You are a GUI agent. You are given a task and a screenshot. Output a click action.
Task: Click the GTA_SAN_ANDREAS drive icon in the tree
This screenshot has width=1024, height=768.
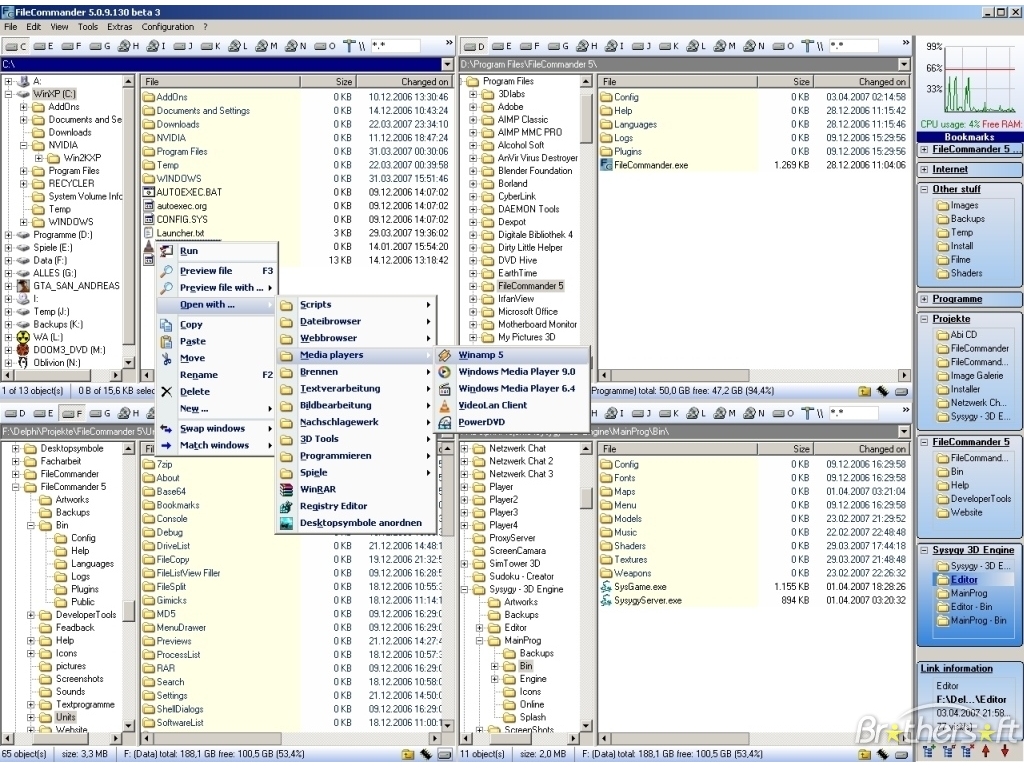(x=24, y=286)
